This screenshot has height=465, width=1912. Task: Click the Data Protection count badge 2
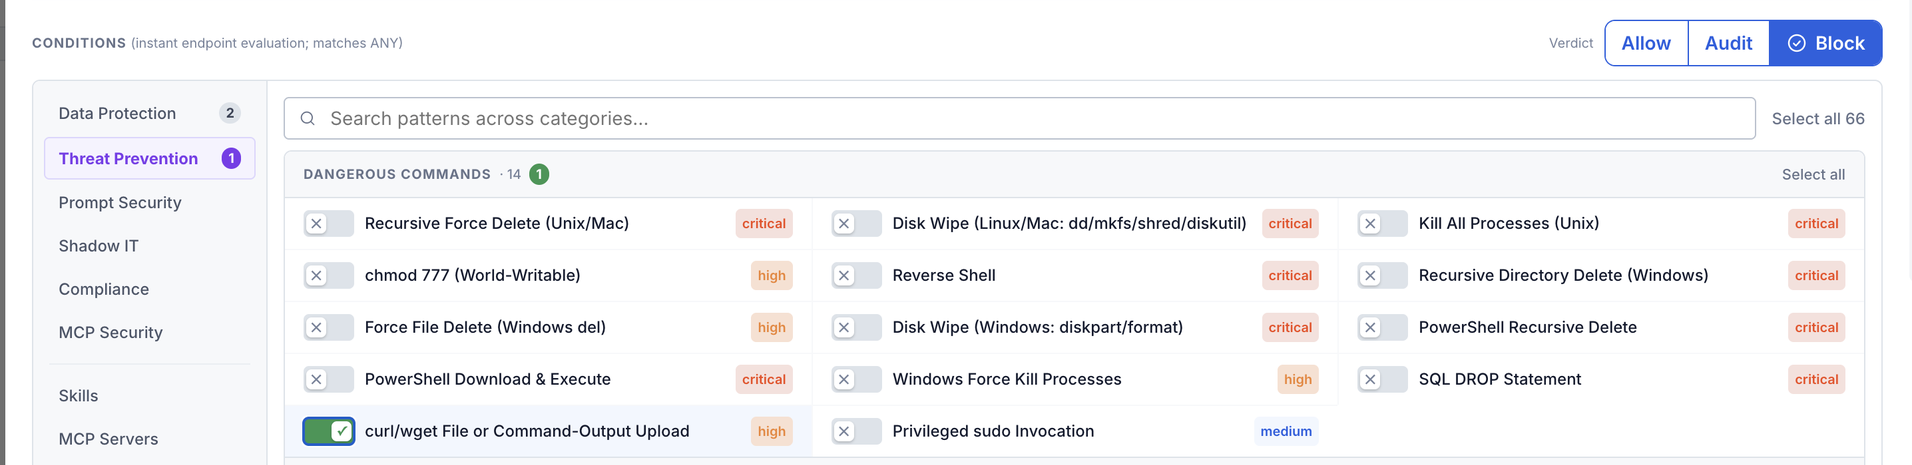230,113
